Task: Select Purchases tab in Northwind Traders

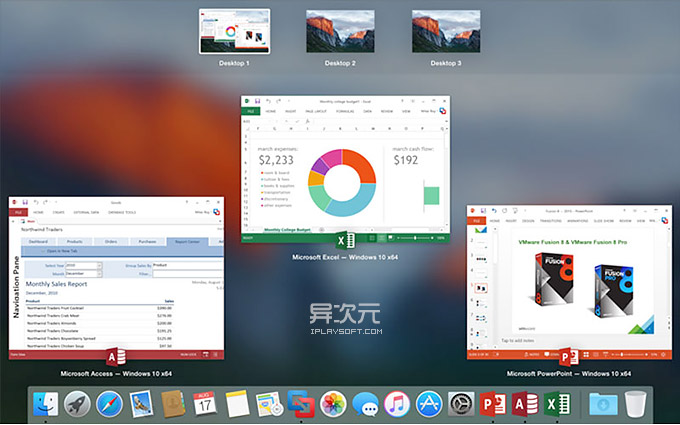Action: coord(147,242)
